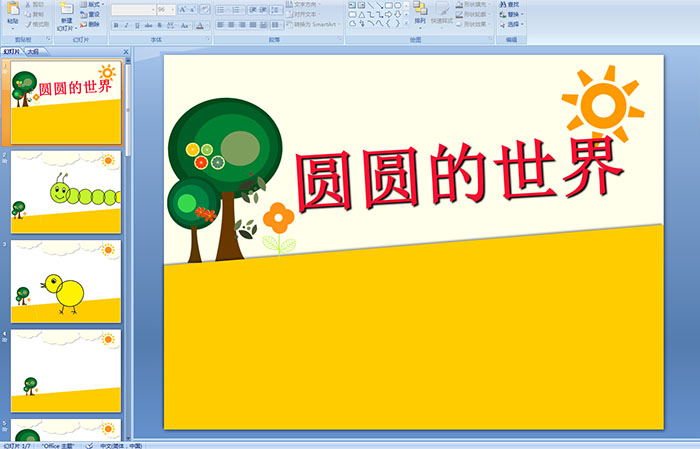The width and height of the screenshot is (700, 449).
Task: Click the Copy icon in clipboard group
Action: [28, 14]
